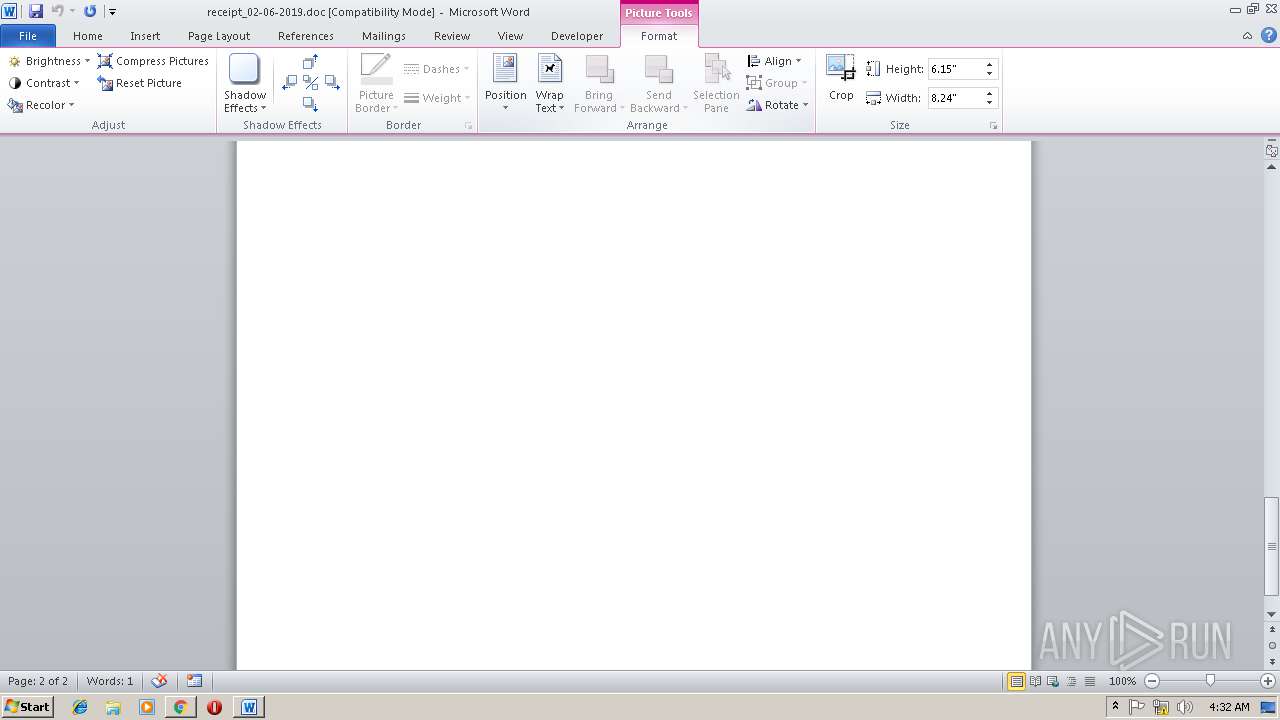The height and width of the screenshot is (720, 1280).
Task: Minimize the ribbon with the caret icon
Action: pos(1247,36)
